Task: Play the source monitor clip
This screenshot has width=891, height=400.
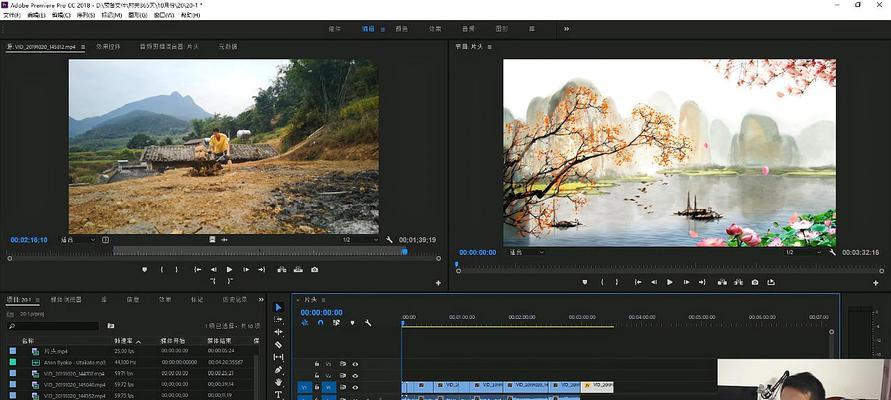Action: [230, 269]
